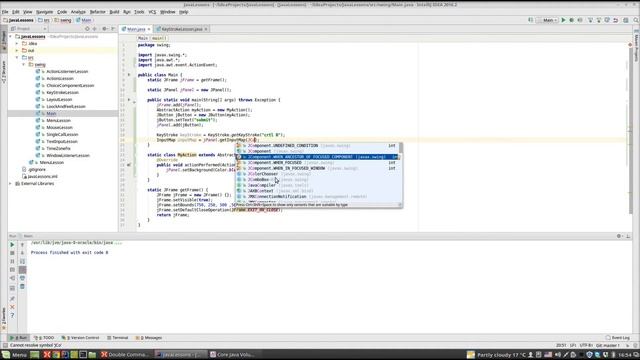Screen dimensions: 640x360
Task: Click the Up stack trace arrow in Run panel
Action: 22,244
